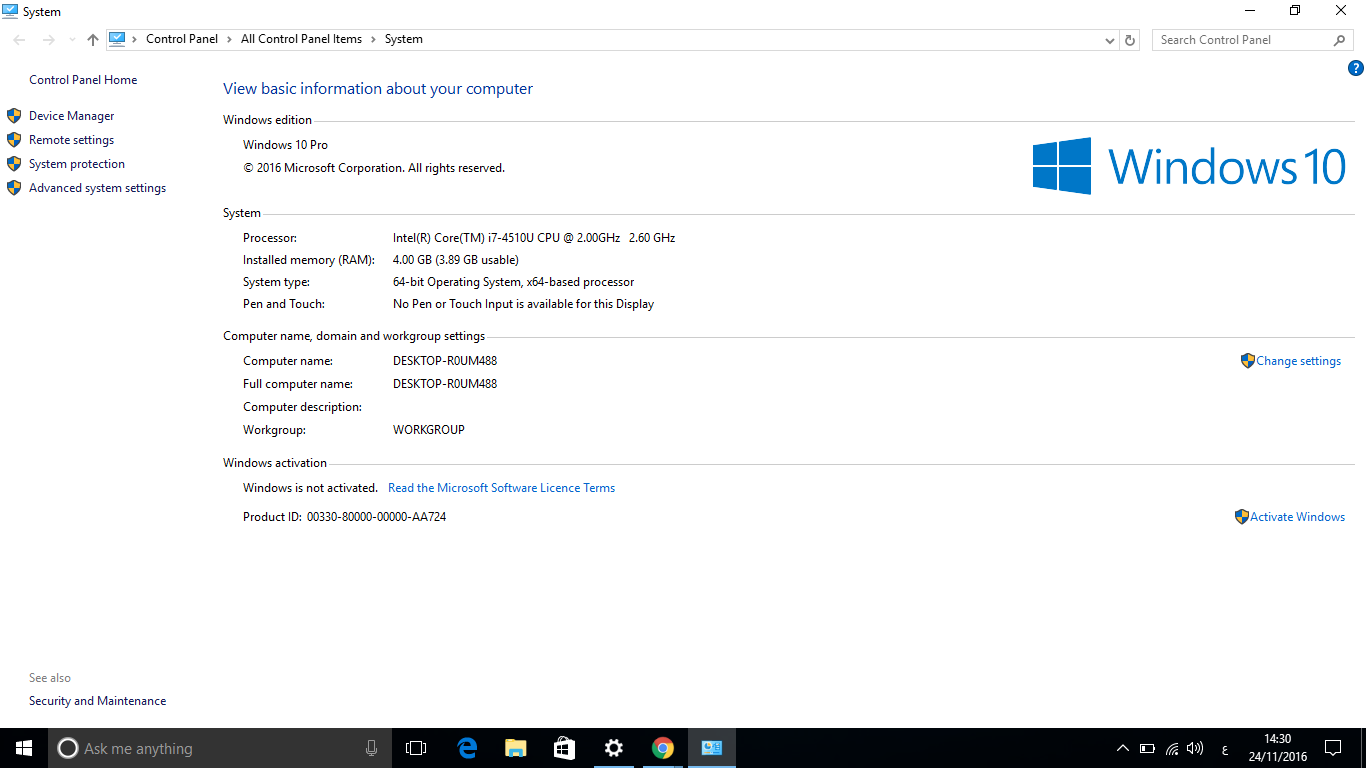Open Task View from the taskbar
The image size is (1366, 768).
tap(416, 748)
